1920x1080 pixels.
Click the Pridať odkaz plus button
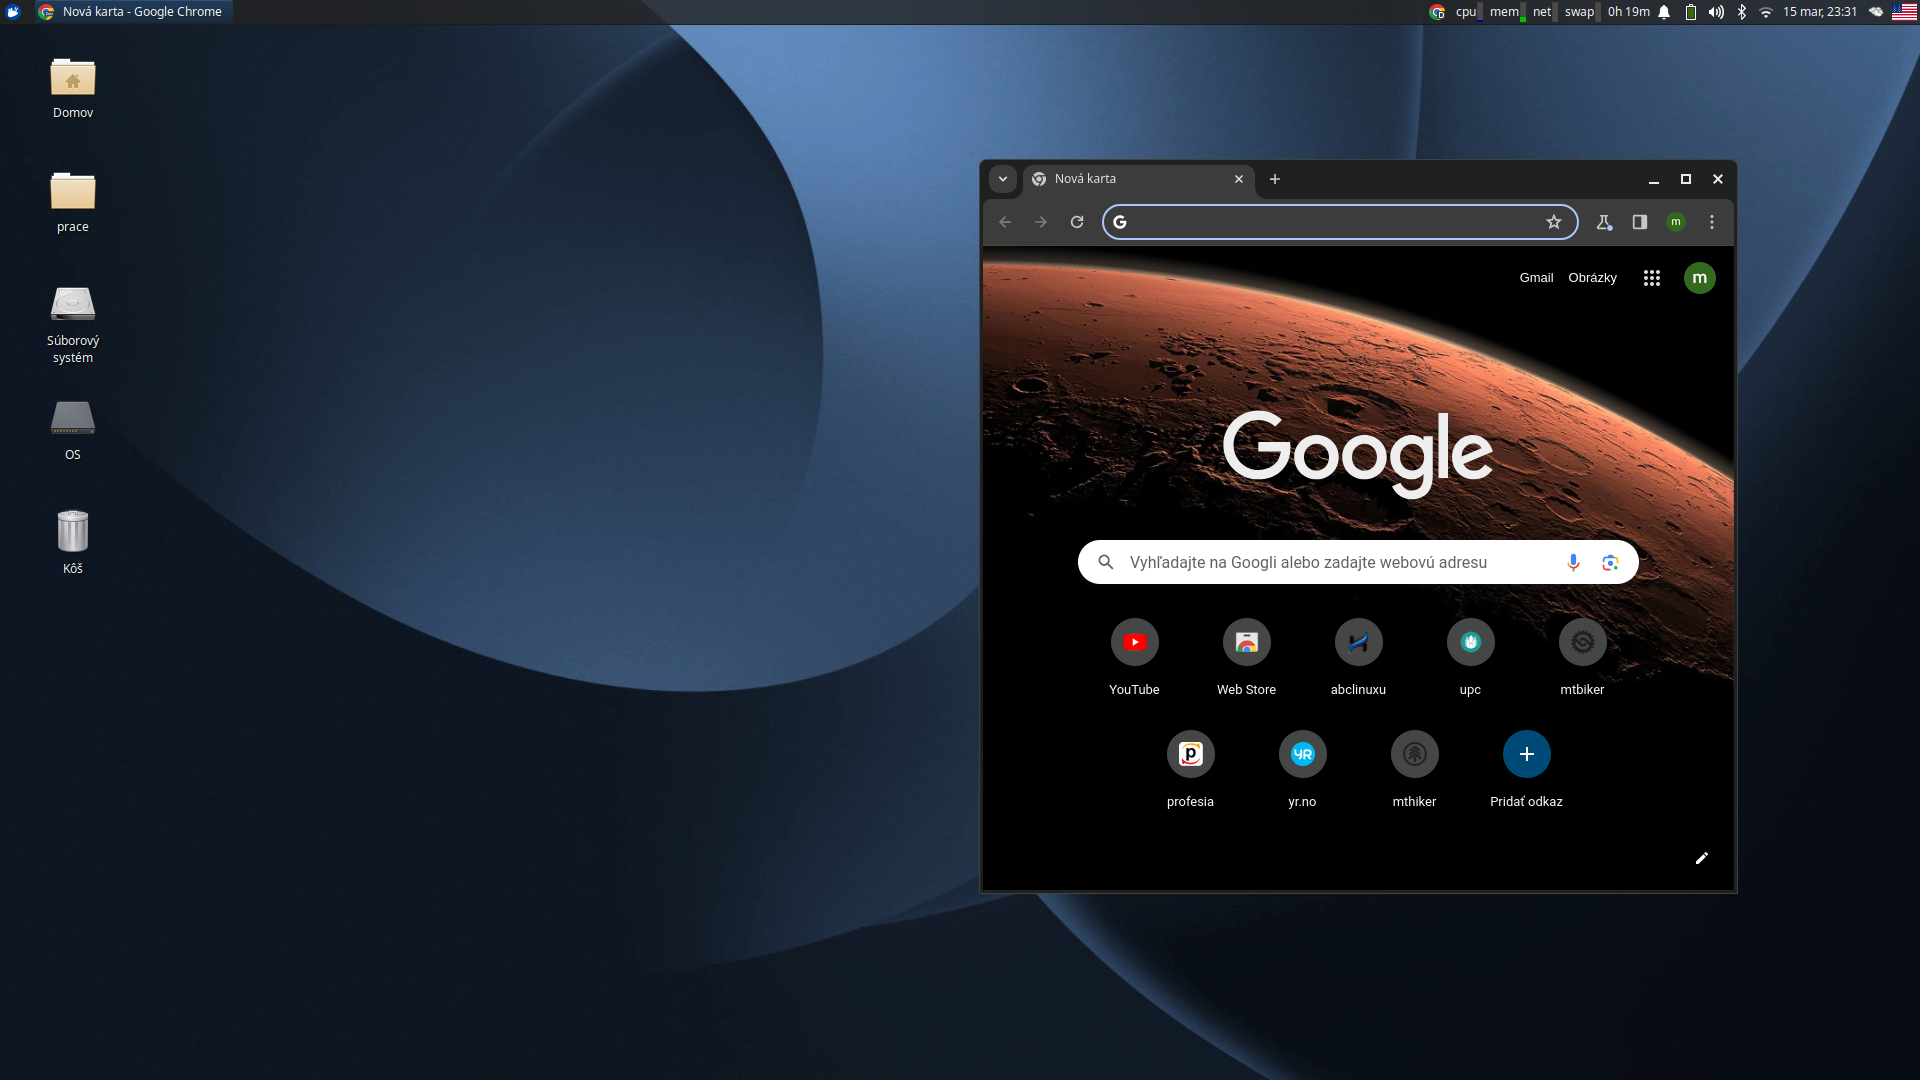click(1526, 754)
